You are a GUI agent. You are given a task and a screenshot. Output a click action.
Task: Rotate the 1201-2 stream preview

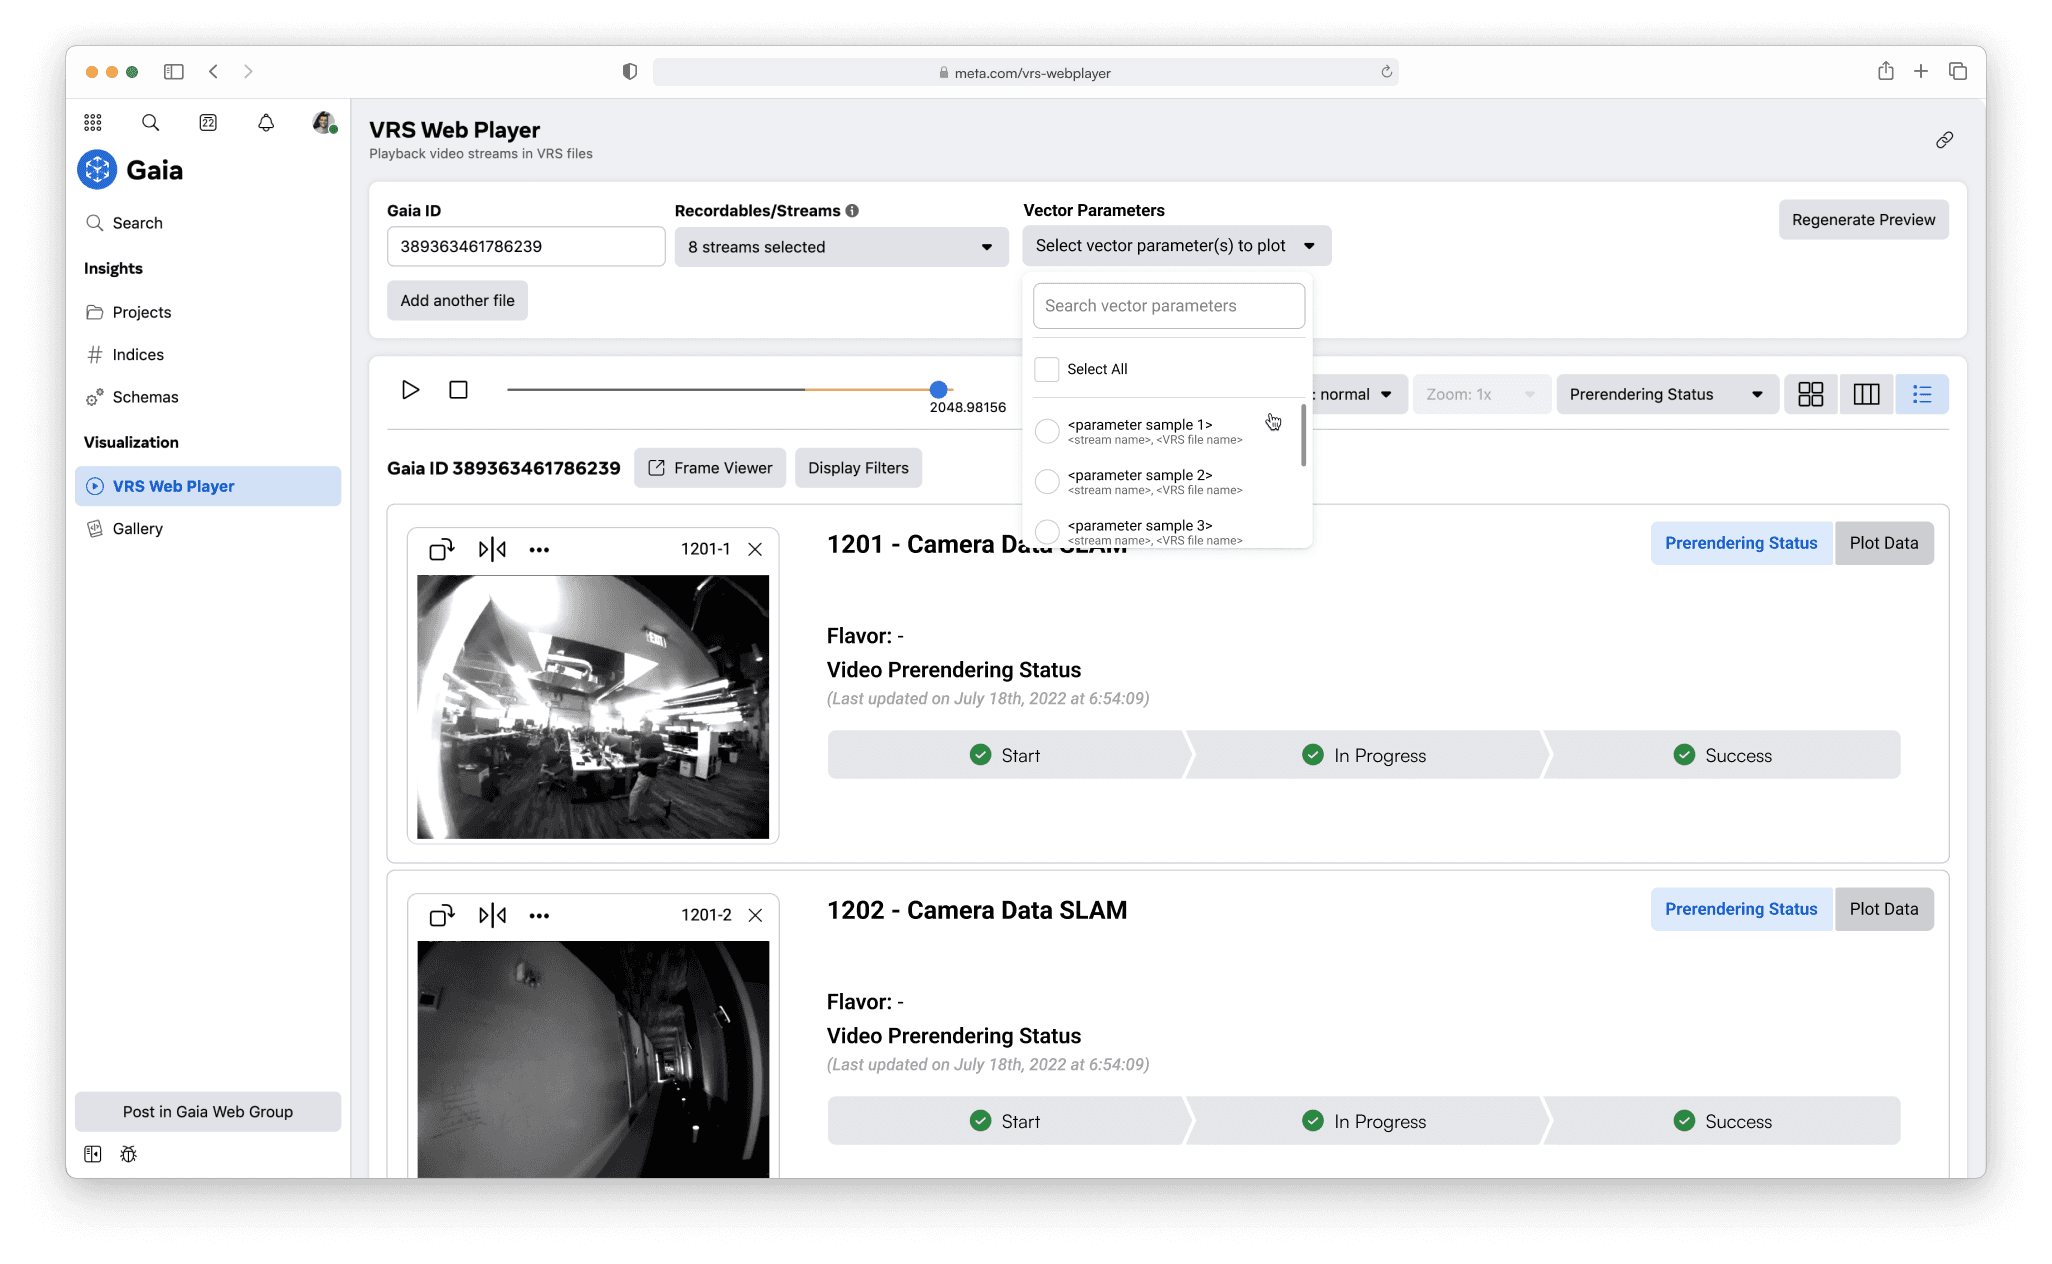442,915
